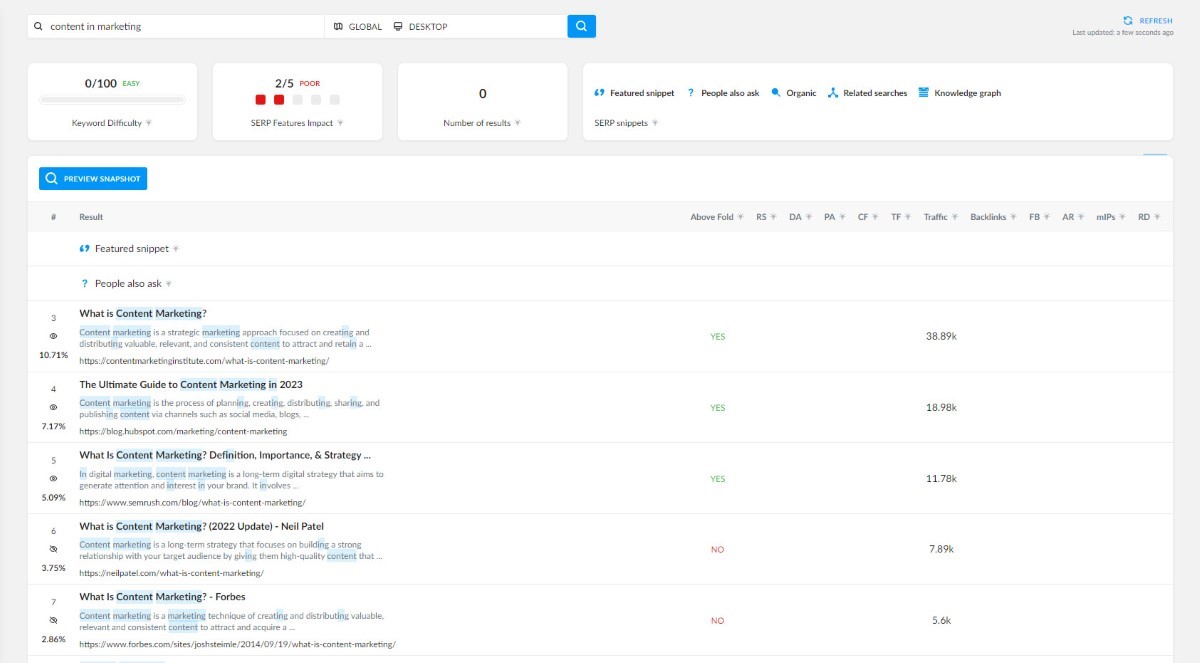Click the DESKTOP device selector
The height and width of the screenshot is (663, 1200).
420,27
